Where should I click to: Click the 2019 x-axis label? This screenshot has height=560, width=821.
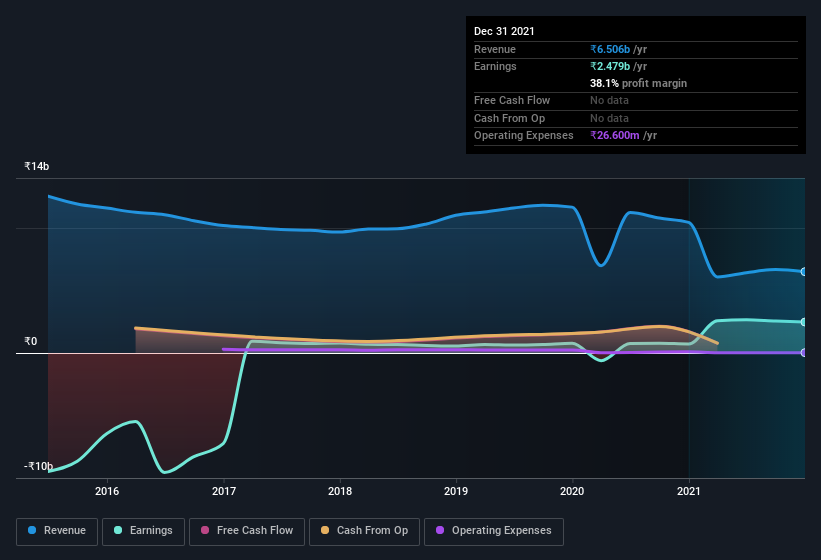(456, 491)
